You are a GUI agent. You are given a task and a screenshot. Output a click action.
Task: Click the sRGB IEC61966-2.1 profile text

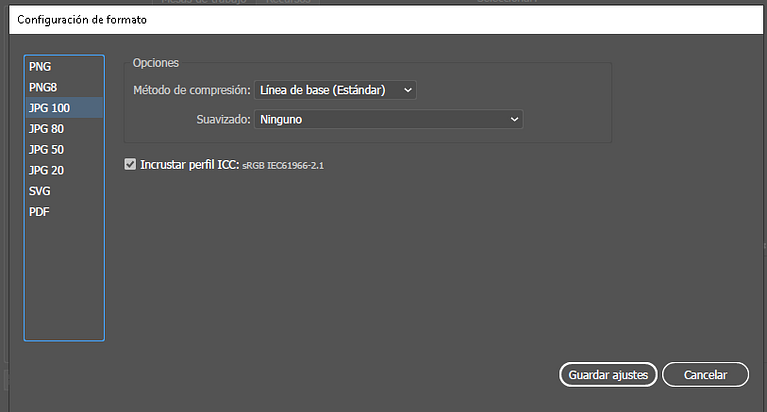click(283, 166)
